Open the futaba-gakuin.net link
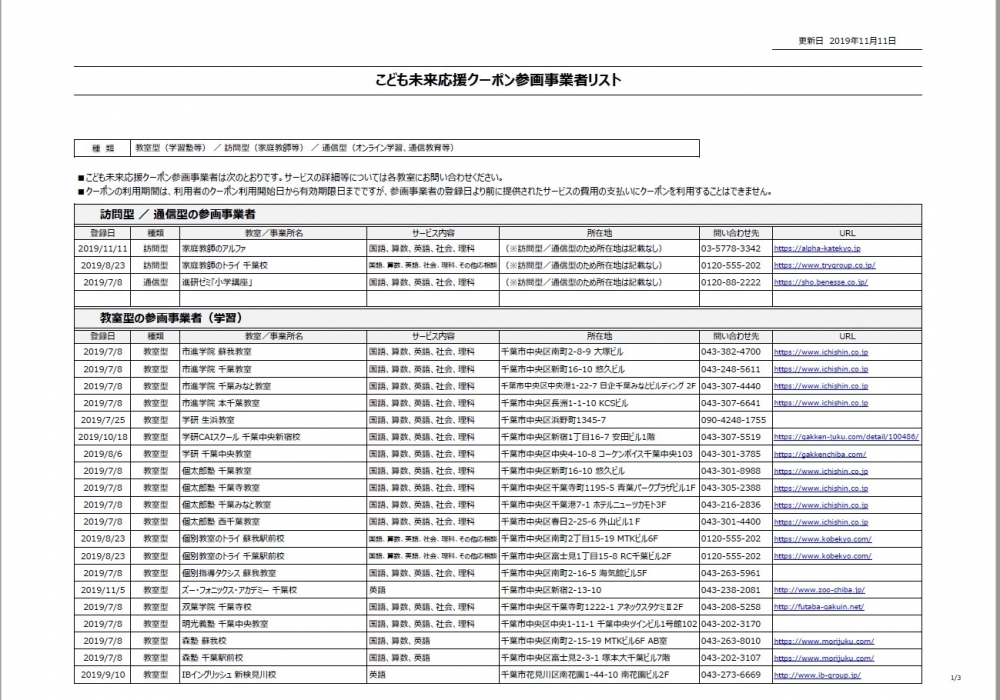Viewport: 1000px width, 700px height. pyautogui.click(x=819, y=607)
